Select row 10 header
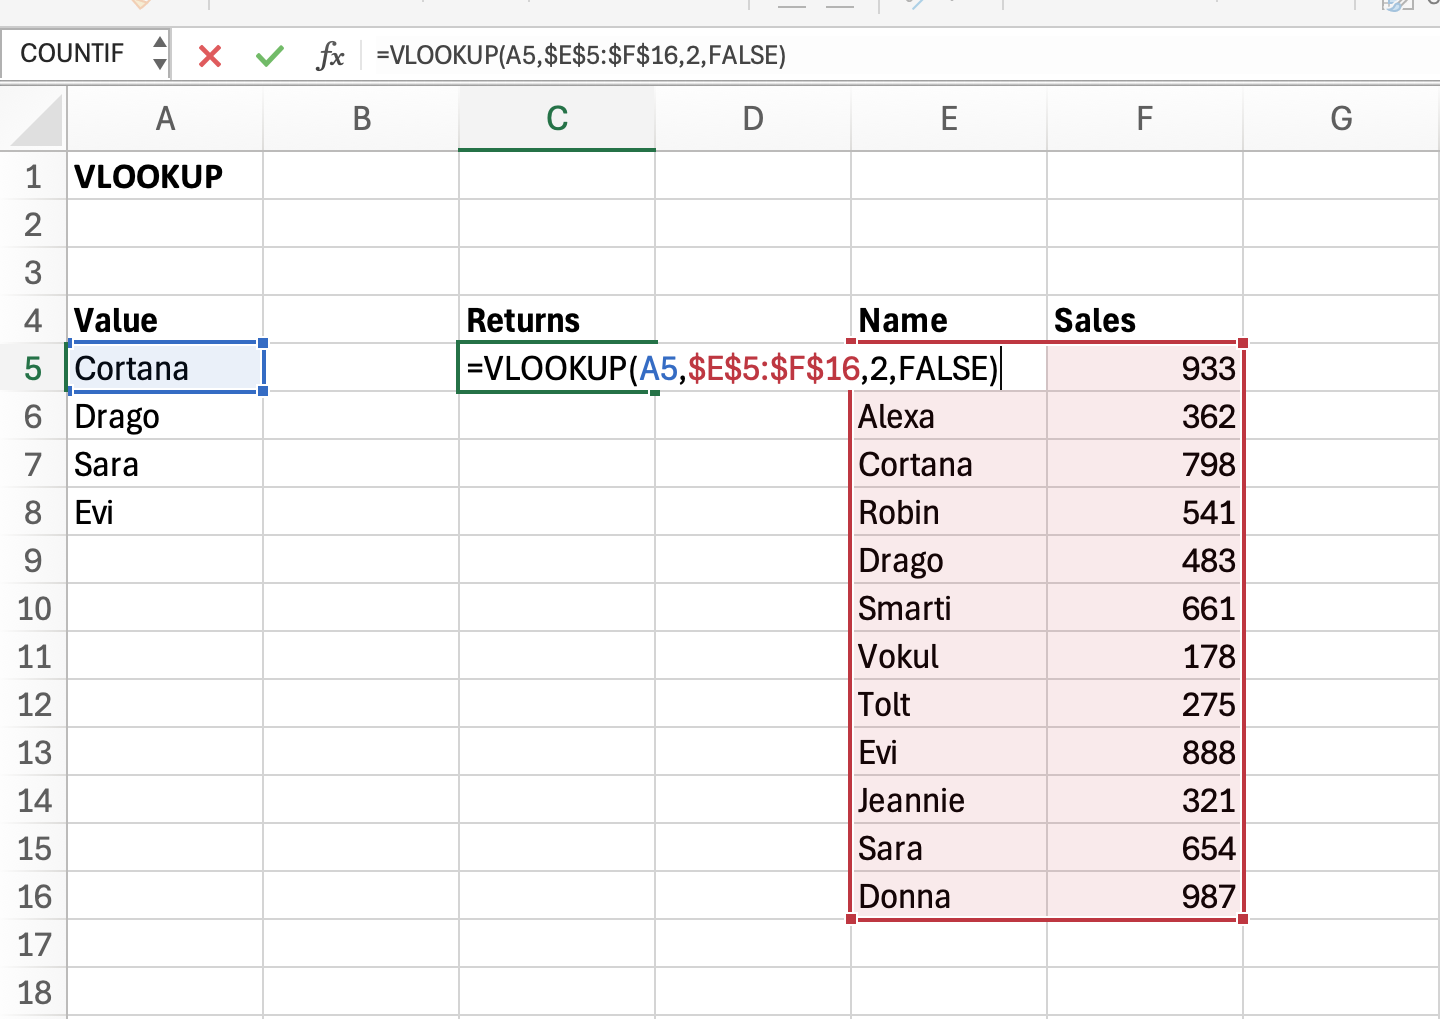1440x1019 pixels. 33,608
